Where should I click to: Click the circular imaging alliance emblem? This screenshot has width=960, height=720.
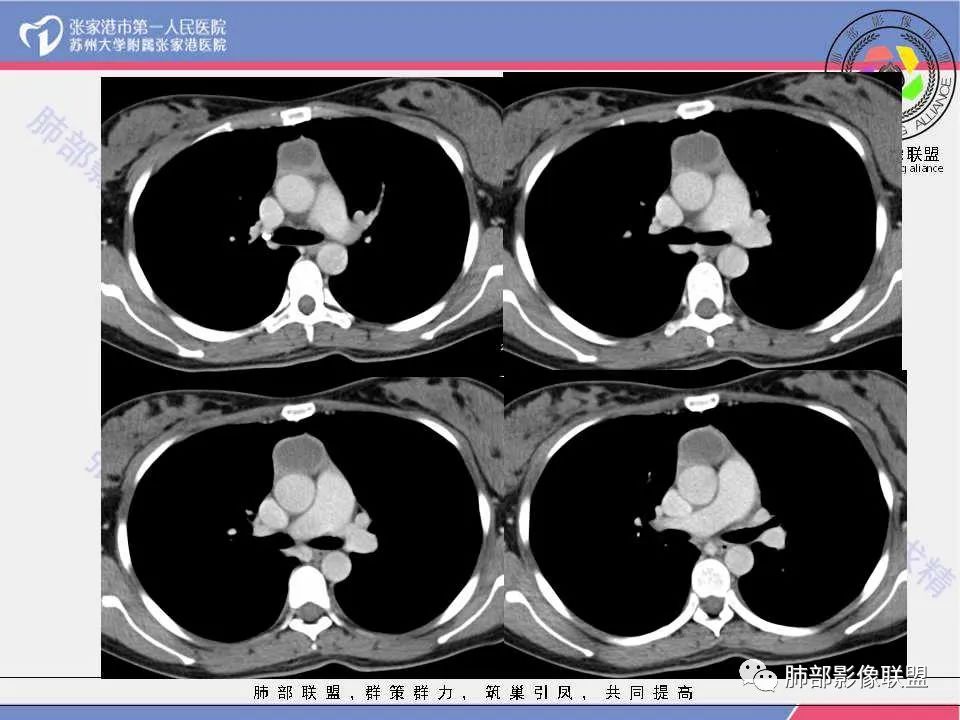(891, 69)
